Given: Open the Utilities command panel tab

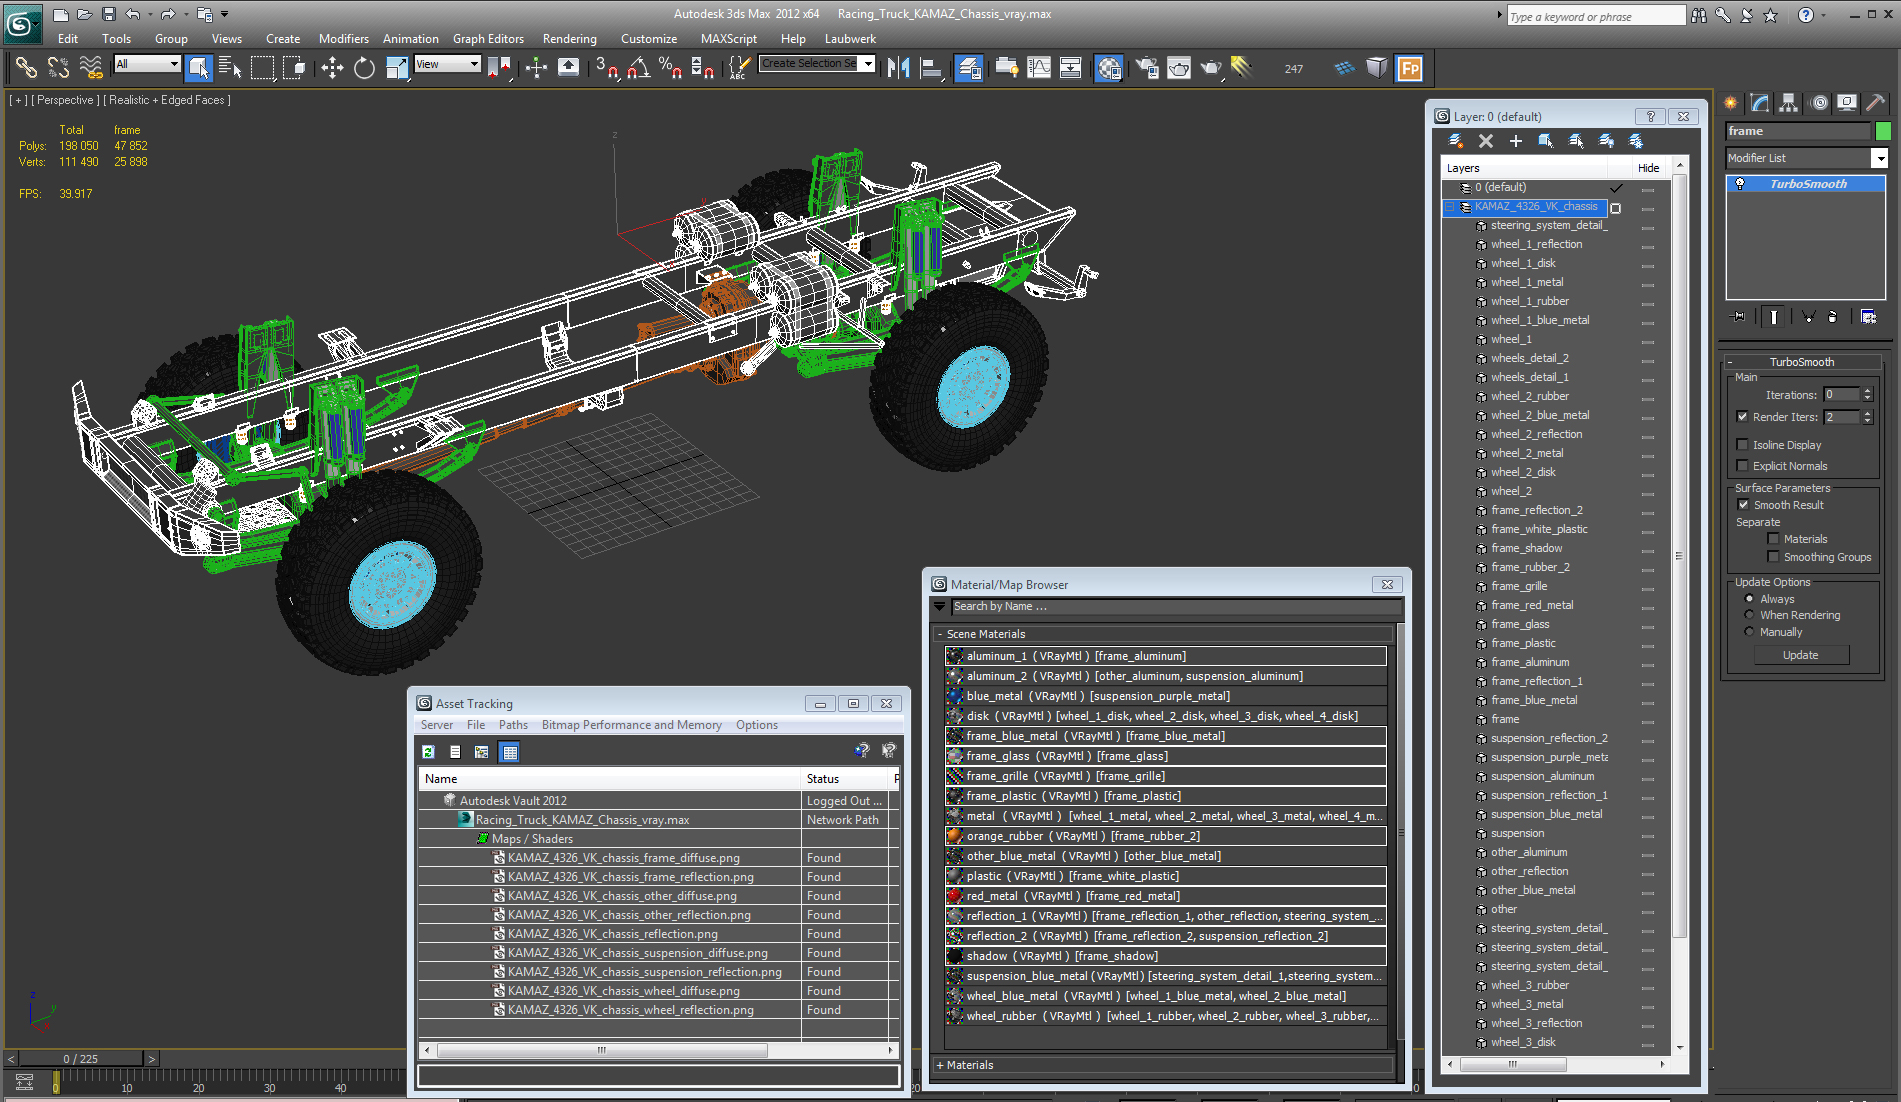Looking at the screenshot, I should click(x=1876, y=102).
